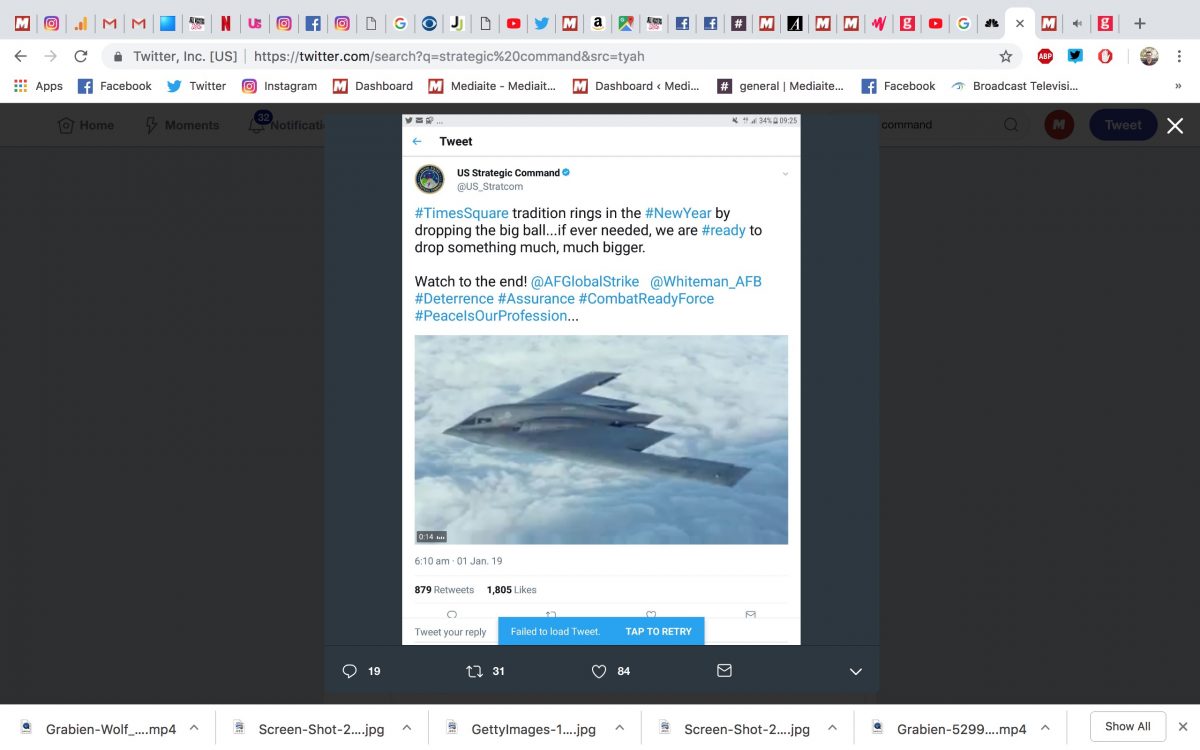1200x750 pixels.
Task: Open the Twitter bookmark
Action: click(x=196, y=86)
